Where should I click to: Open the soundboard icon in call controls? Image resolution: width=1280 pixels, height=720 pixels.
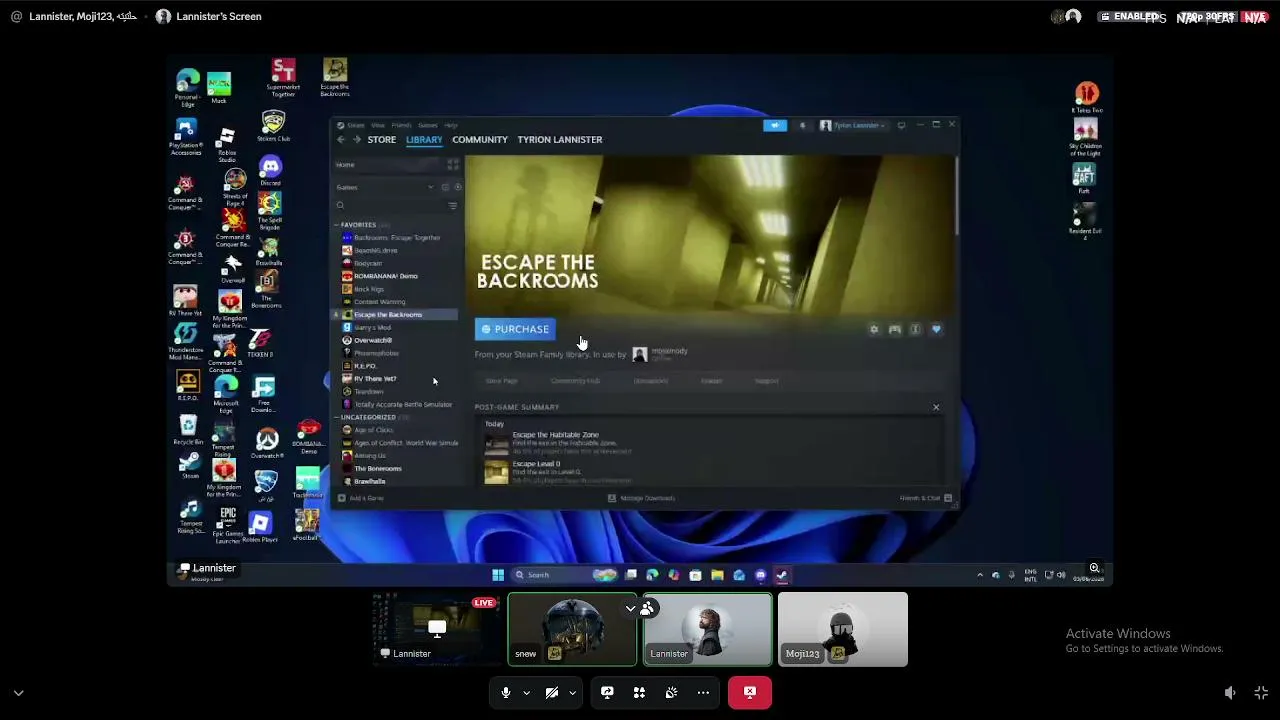(671, 692)
